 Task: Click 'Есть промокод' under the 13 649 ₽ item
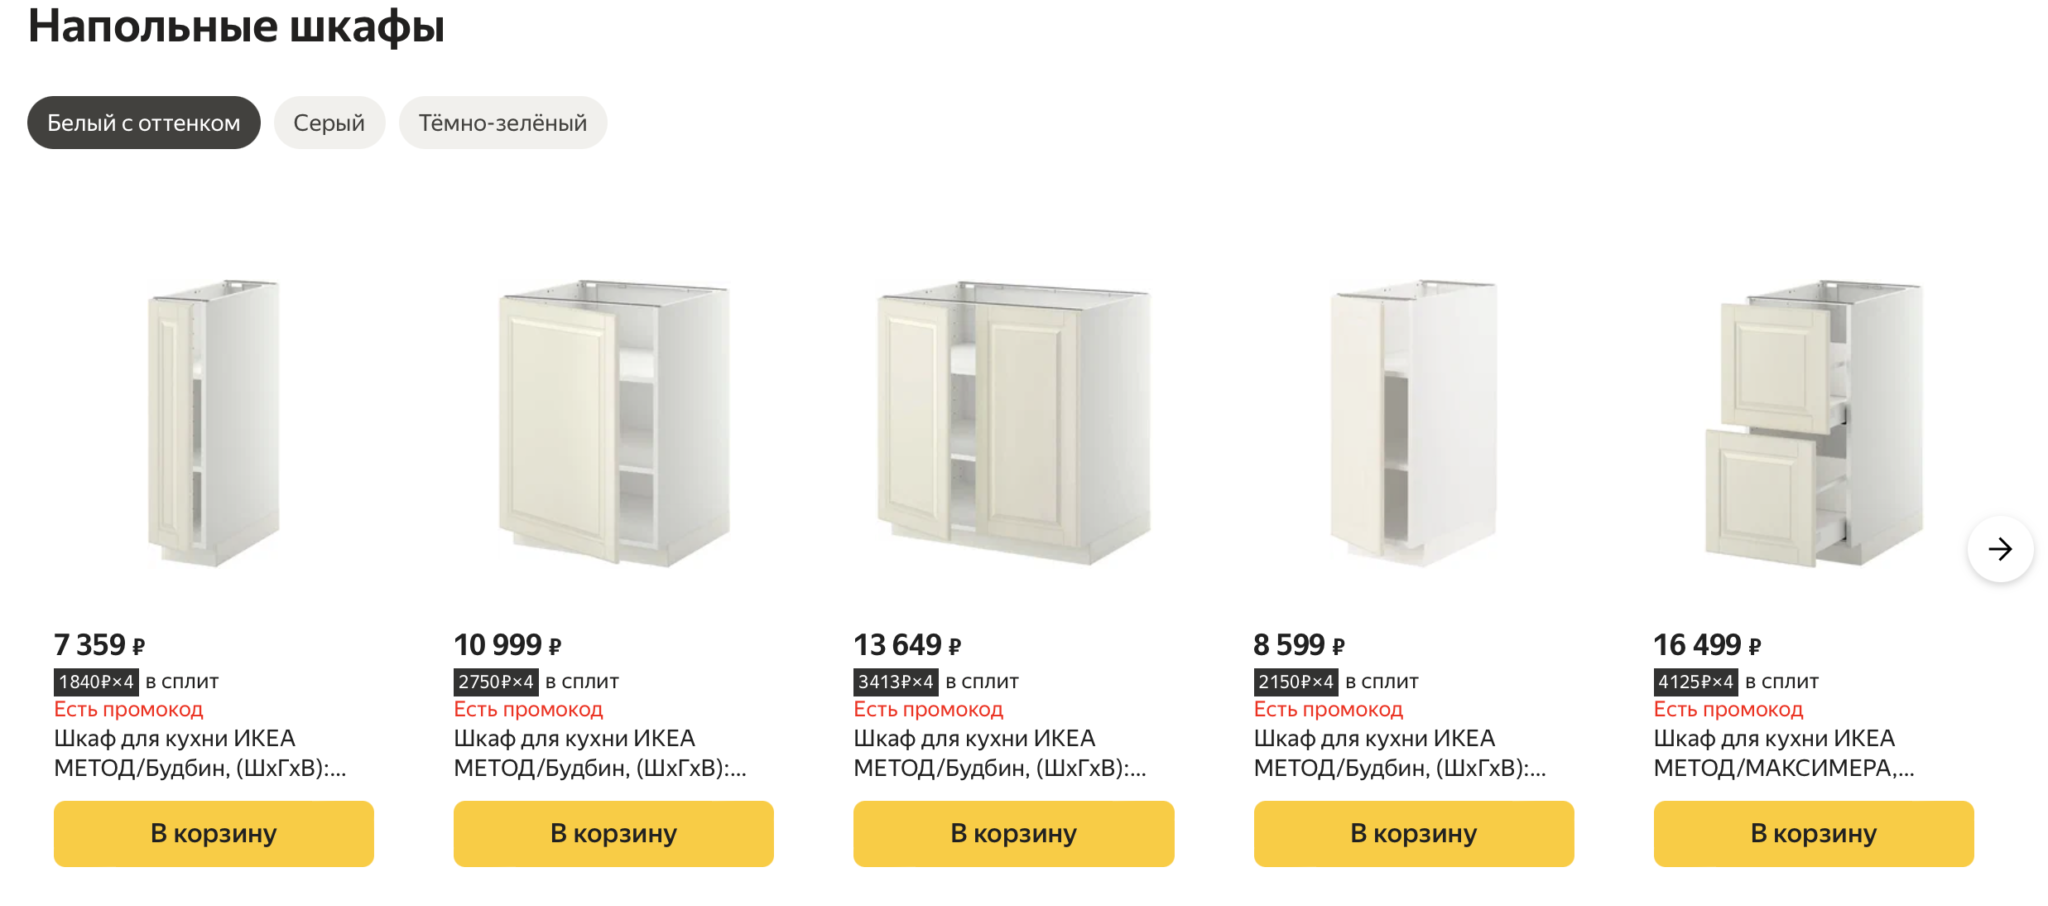pos(928,710)
